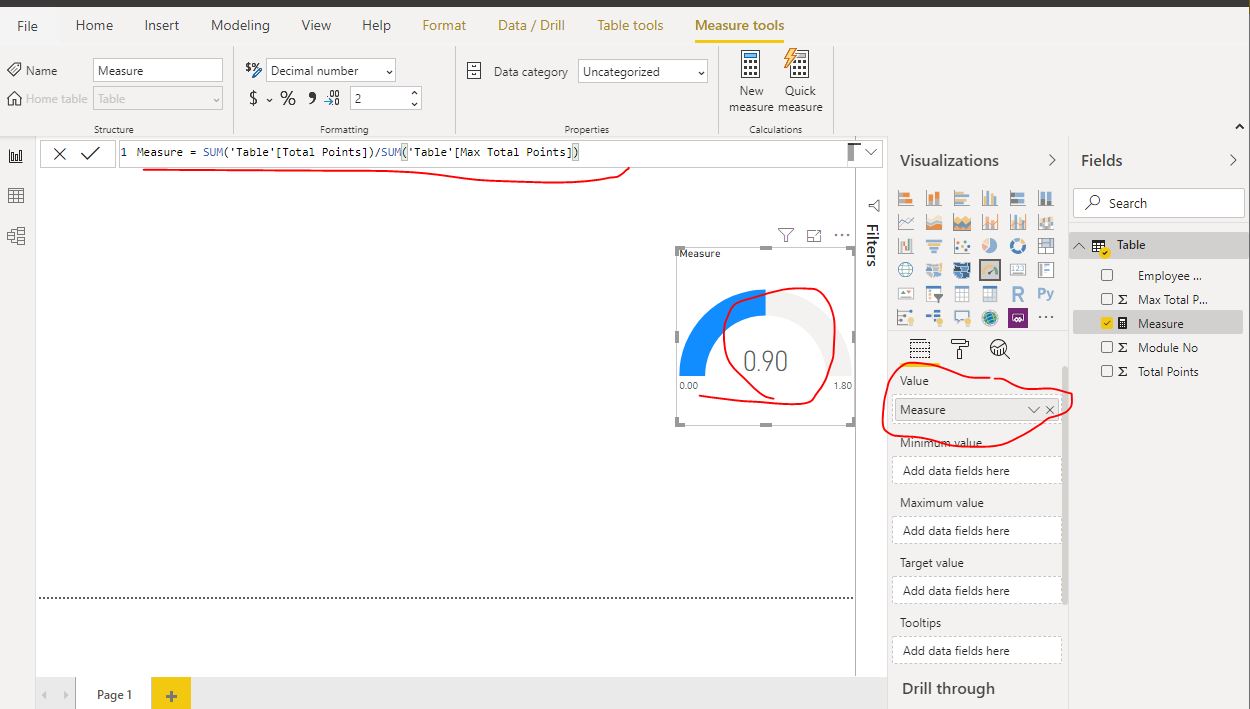Select the Pie chart visual
1250x709 pixels.
point(990,246)
